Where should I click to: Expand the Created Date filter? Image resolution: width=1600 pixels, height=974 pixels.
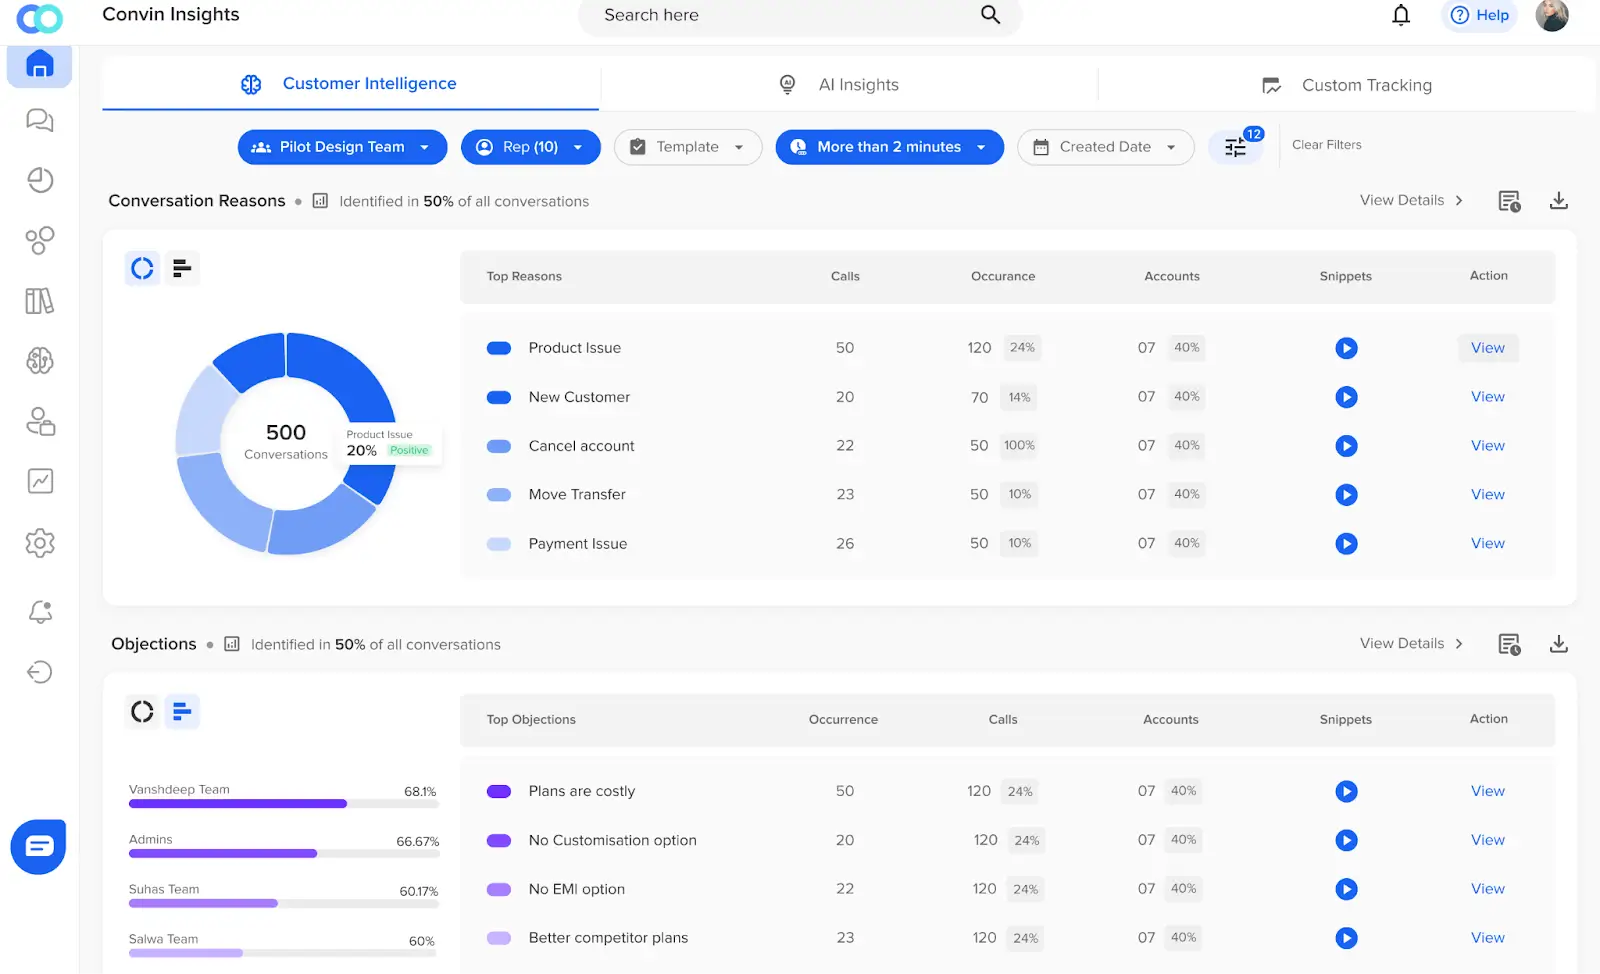pyautogui.click(x=1105, y=147)
